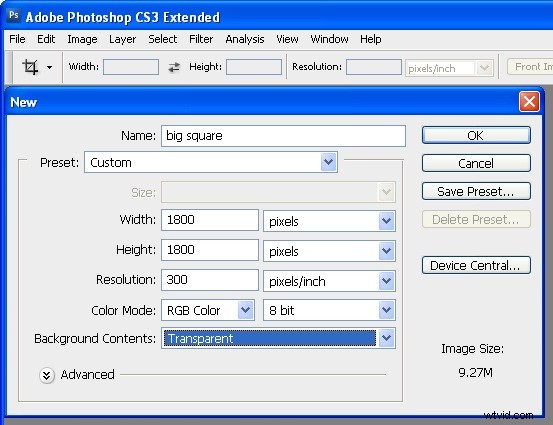The width and height of the screenshot is (553, 425).
Task: Open the options bar pixels/inch dropdown
Action: pyautogui.click(x=449, y=68)
